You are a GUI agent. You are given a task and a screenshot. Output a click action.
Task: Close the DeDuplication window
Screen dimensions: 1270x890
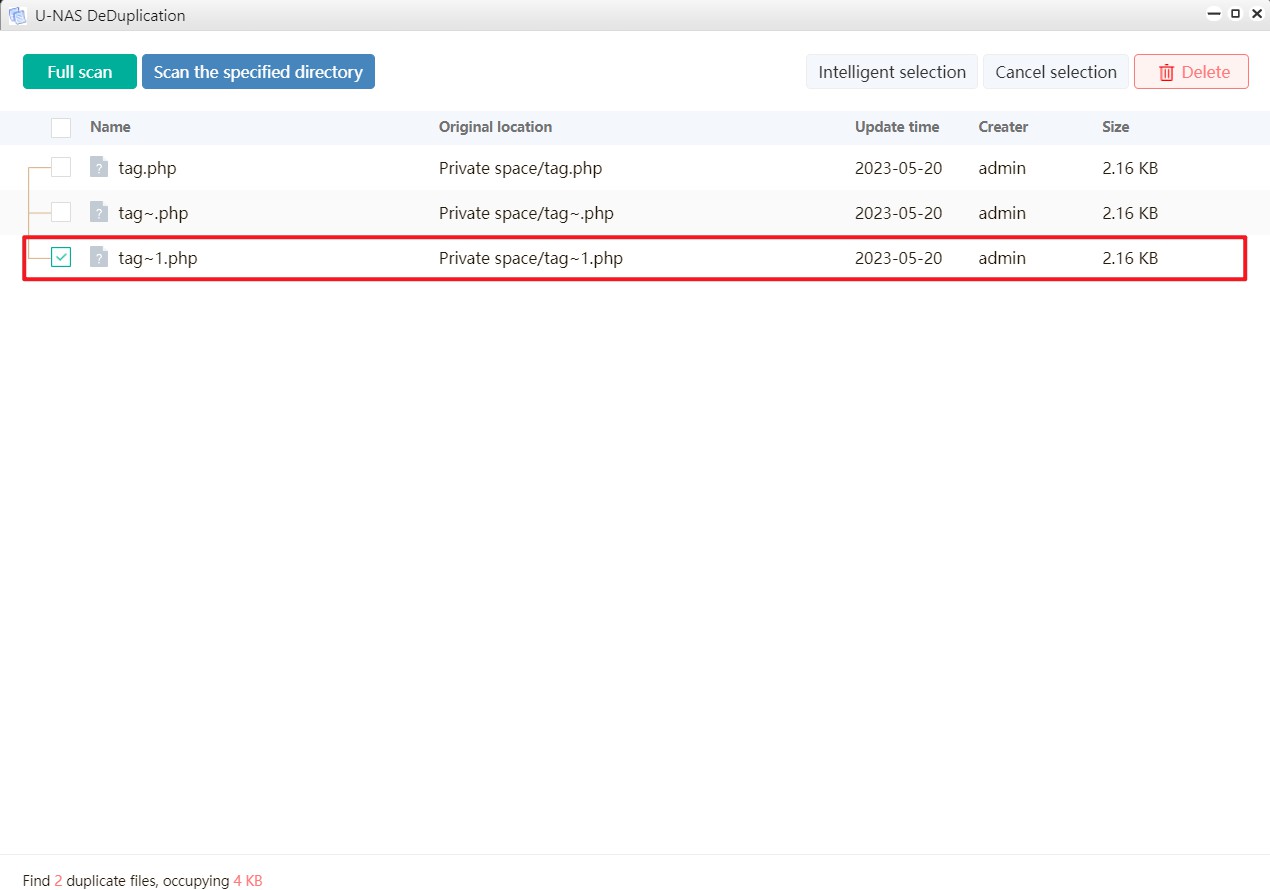click(x=1257, y=14)
